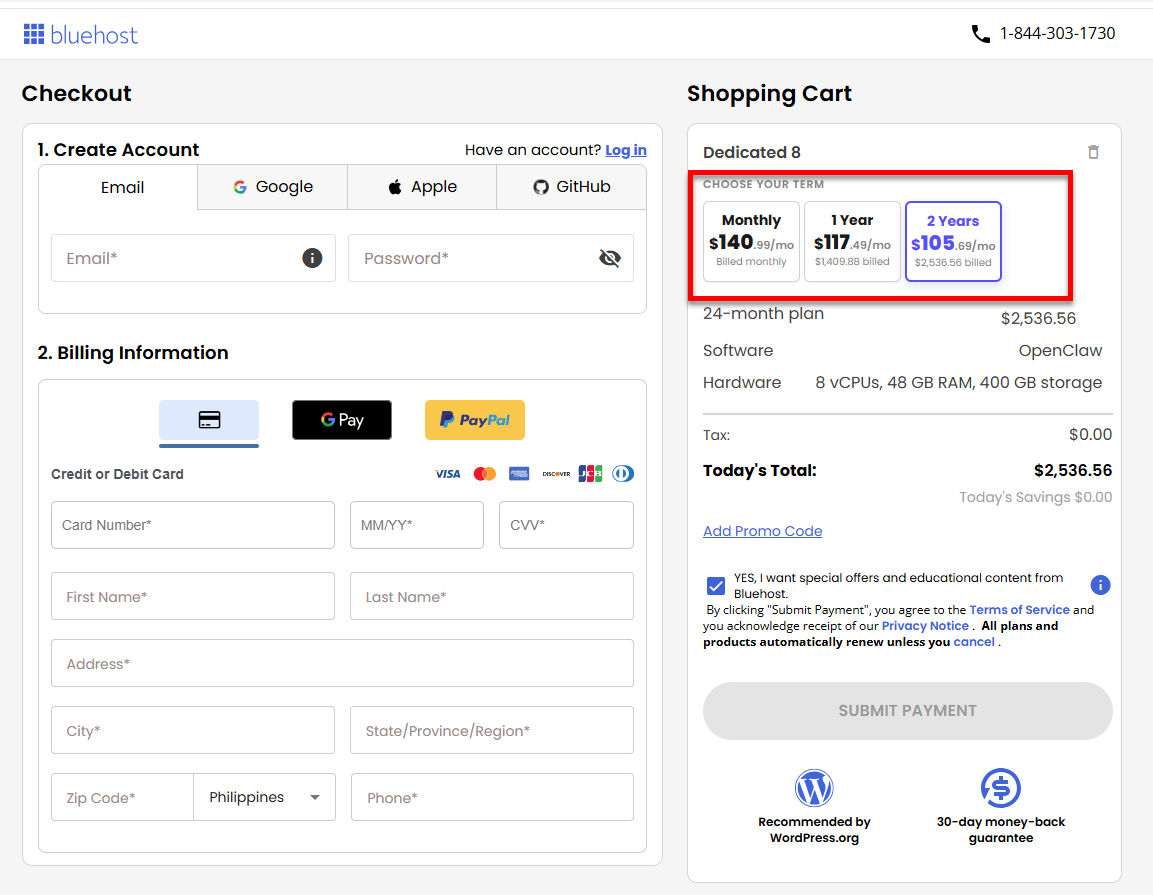Click the info icon in Email field
This screenshot has height=895, width=1153.
coord(312,258)
